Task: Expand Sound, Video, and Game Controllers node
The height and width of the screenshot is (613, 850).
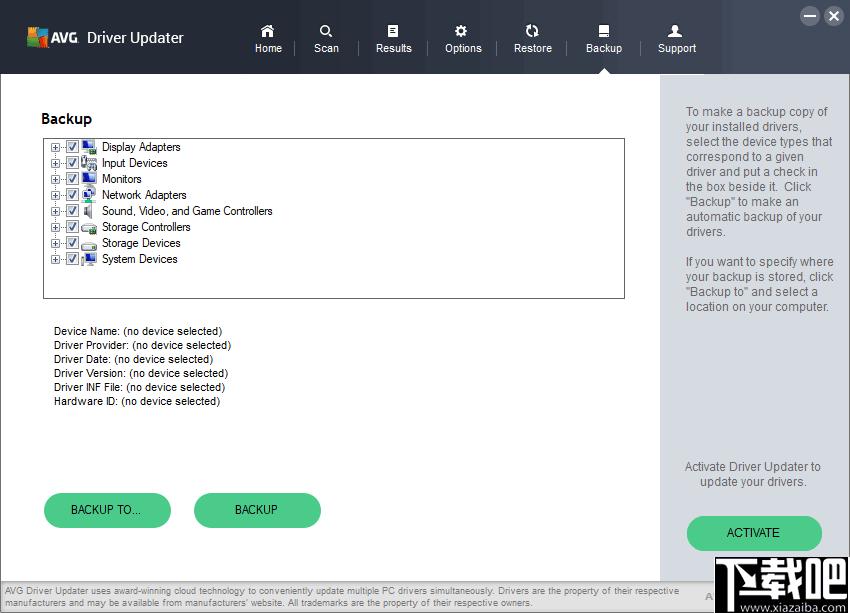Action: [x=55, y=211]
